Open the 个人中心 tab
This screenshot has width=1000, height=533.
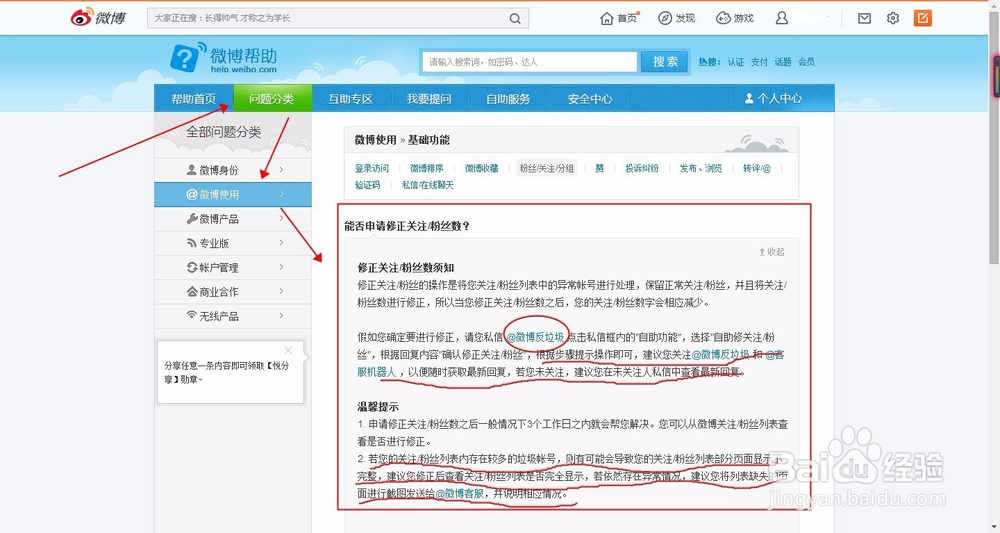pos(774,99)
